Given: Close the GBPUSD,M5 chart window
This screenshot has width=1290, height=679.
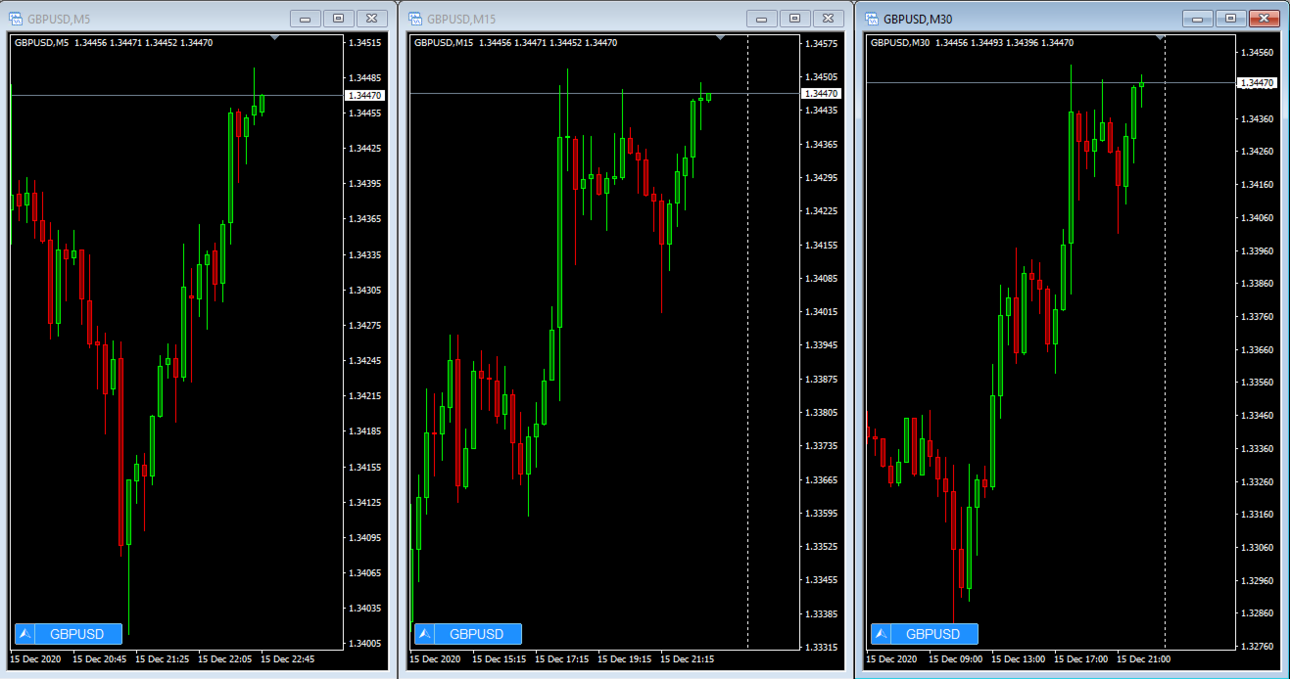Looking at the screenshot, I should [372, 19].
